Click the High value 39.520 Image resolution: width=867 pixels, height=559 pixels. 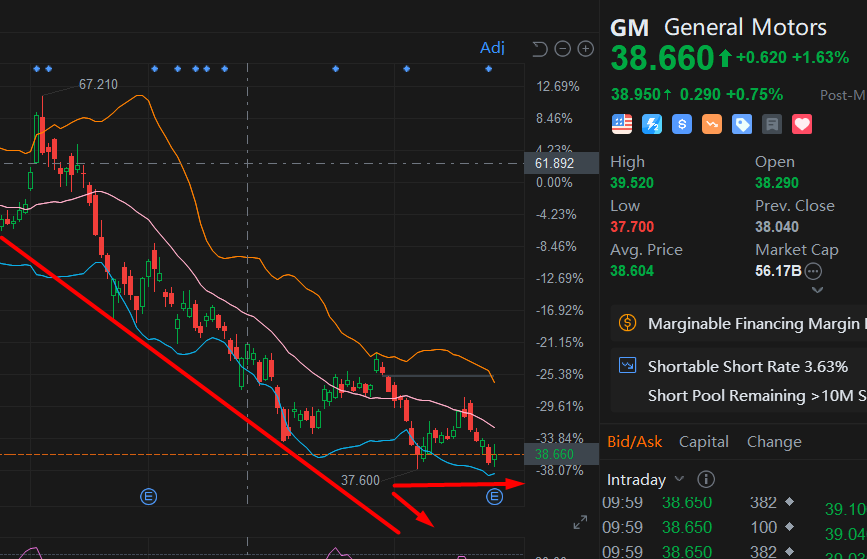click(631, 183)
